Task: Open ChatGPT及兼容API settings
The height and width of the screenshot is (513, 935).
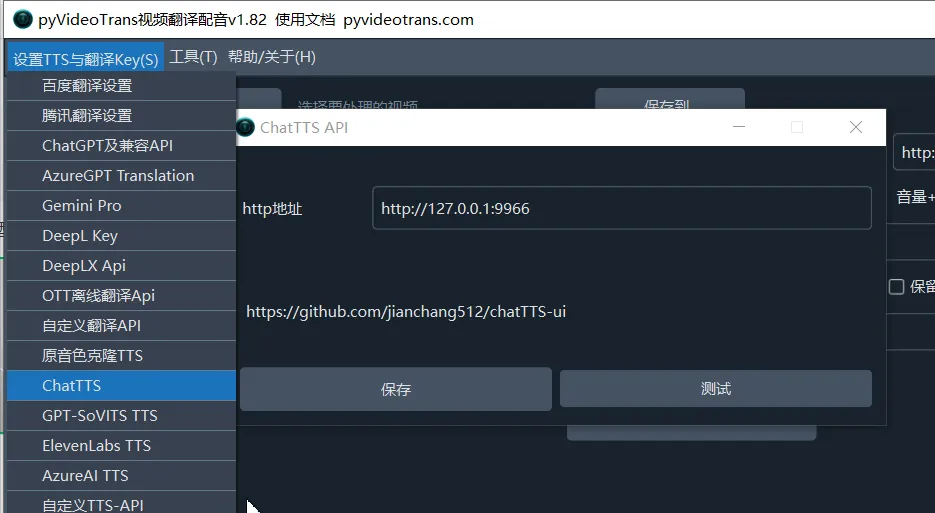Action: 107,146
